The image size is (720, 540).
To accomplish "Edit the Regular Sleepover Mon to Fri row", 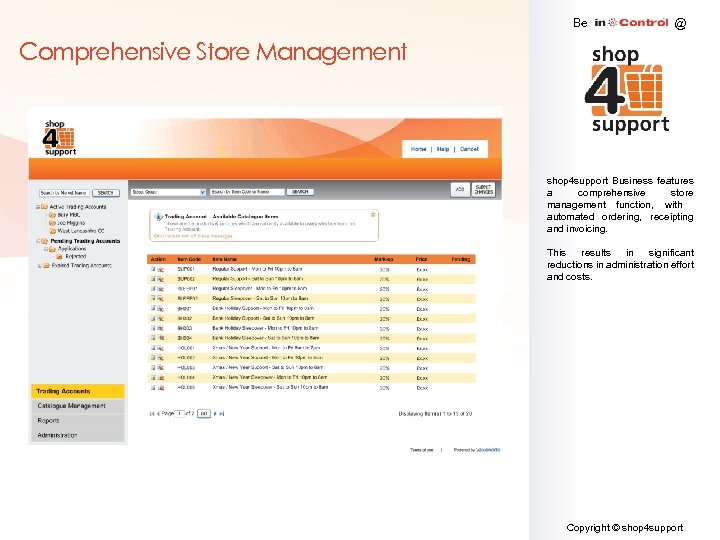I will click(x=153, y=289).
